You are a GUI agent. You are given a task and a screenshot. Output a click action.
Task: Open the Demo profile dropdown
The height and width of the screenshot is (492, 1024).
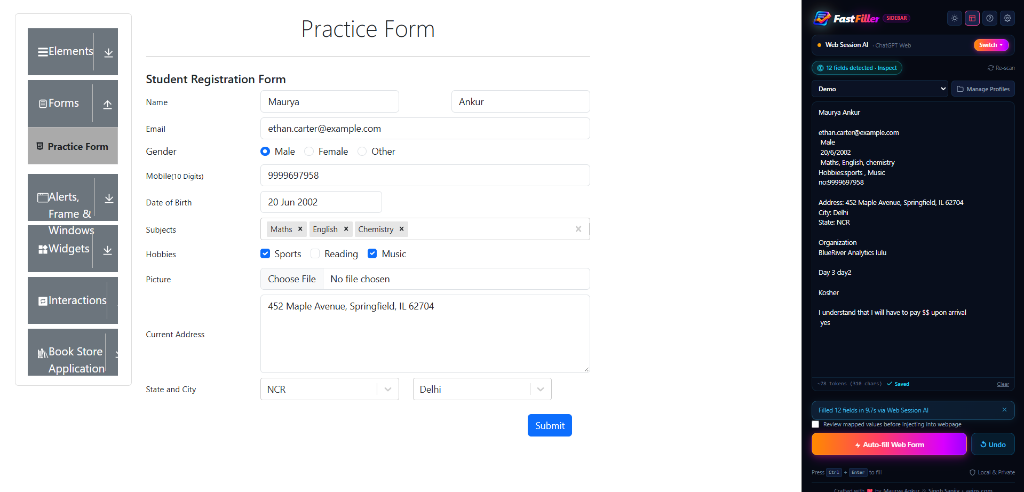[x=880, y=89]
